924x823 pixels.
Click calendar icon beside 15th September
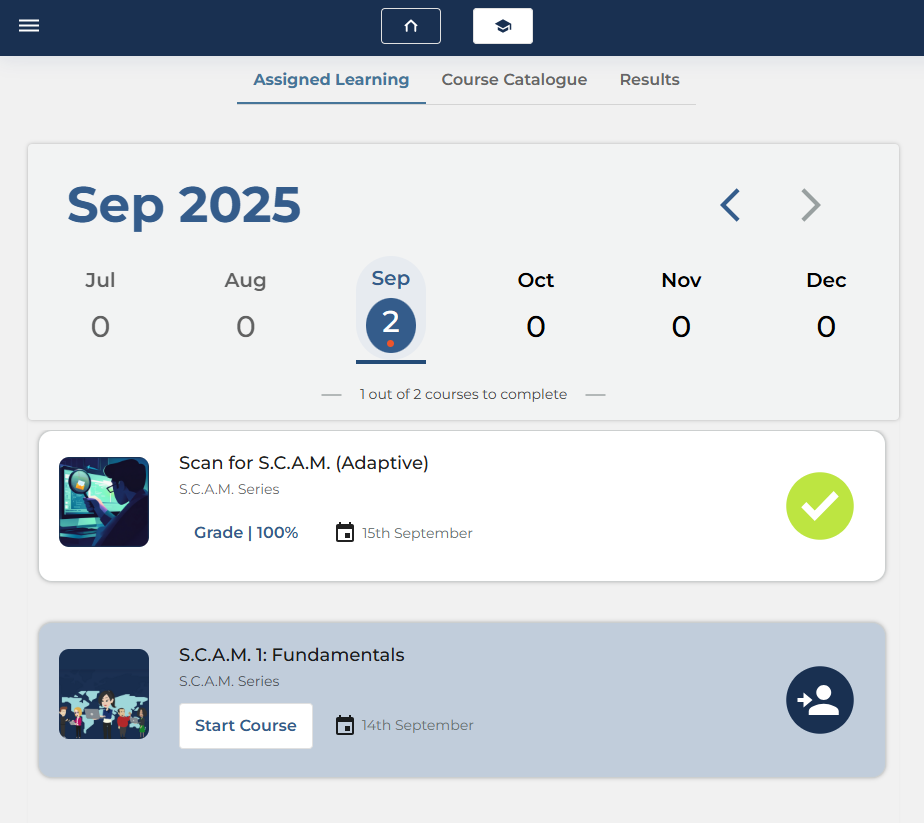(x=345, y=533)
